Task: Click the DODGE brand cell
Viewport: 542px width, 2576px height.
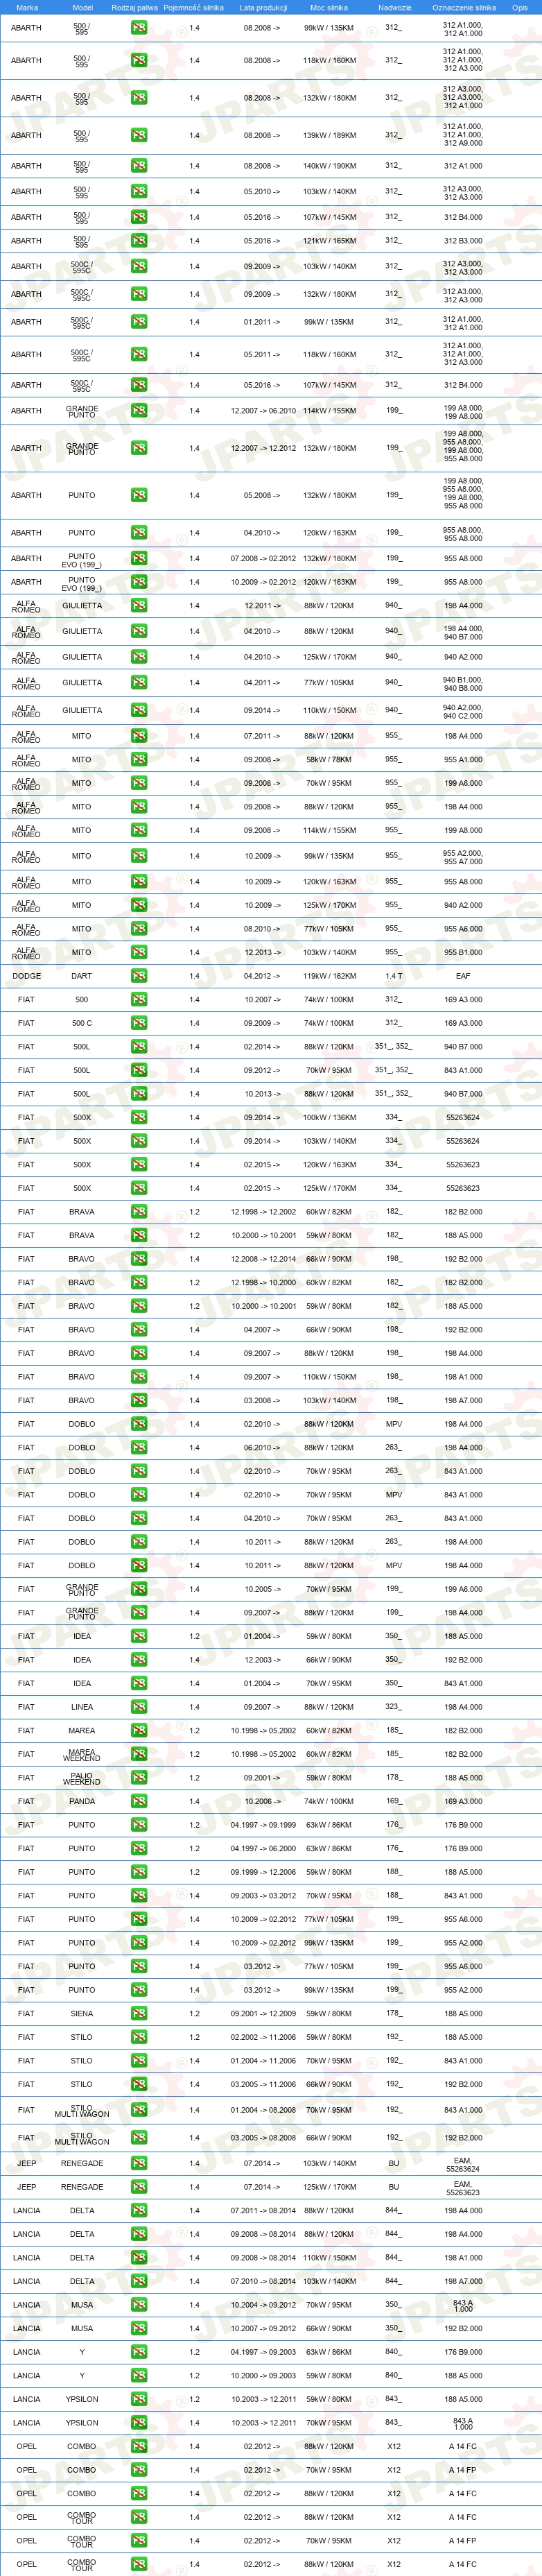Action: tap(27, 976)
